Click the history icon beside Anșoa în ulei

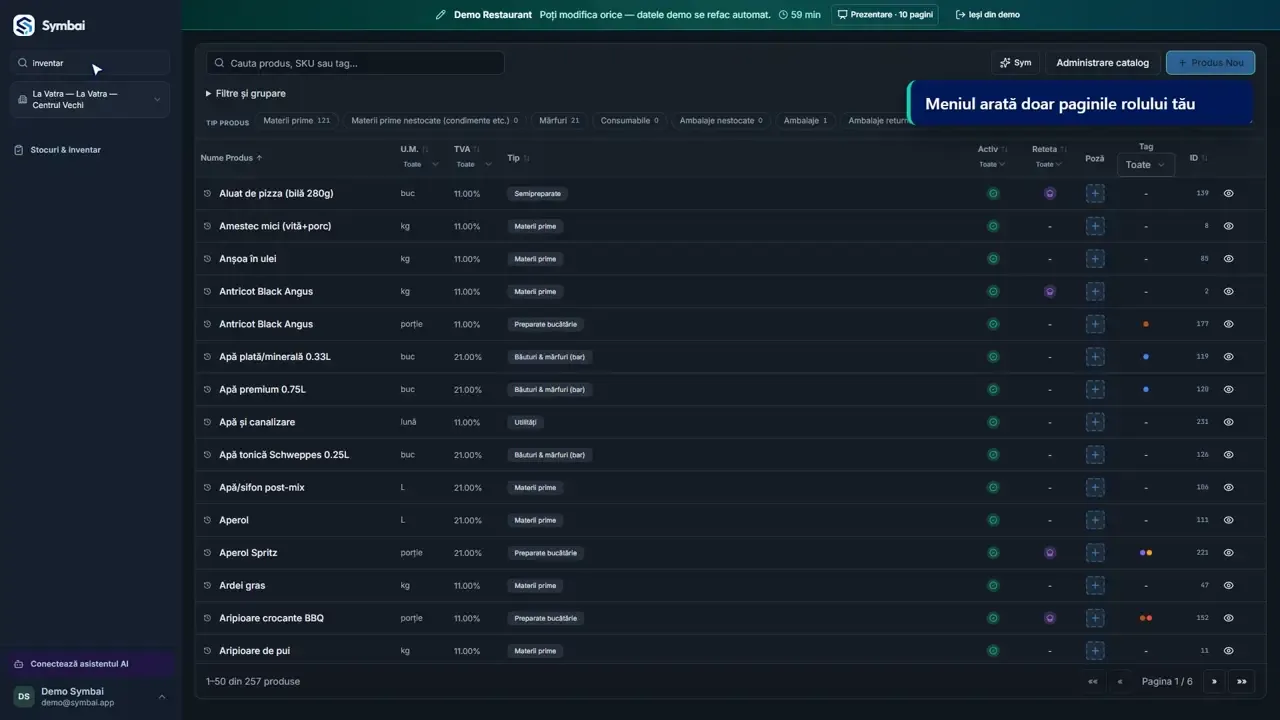tap(208, 259)
